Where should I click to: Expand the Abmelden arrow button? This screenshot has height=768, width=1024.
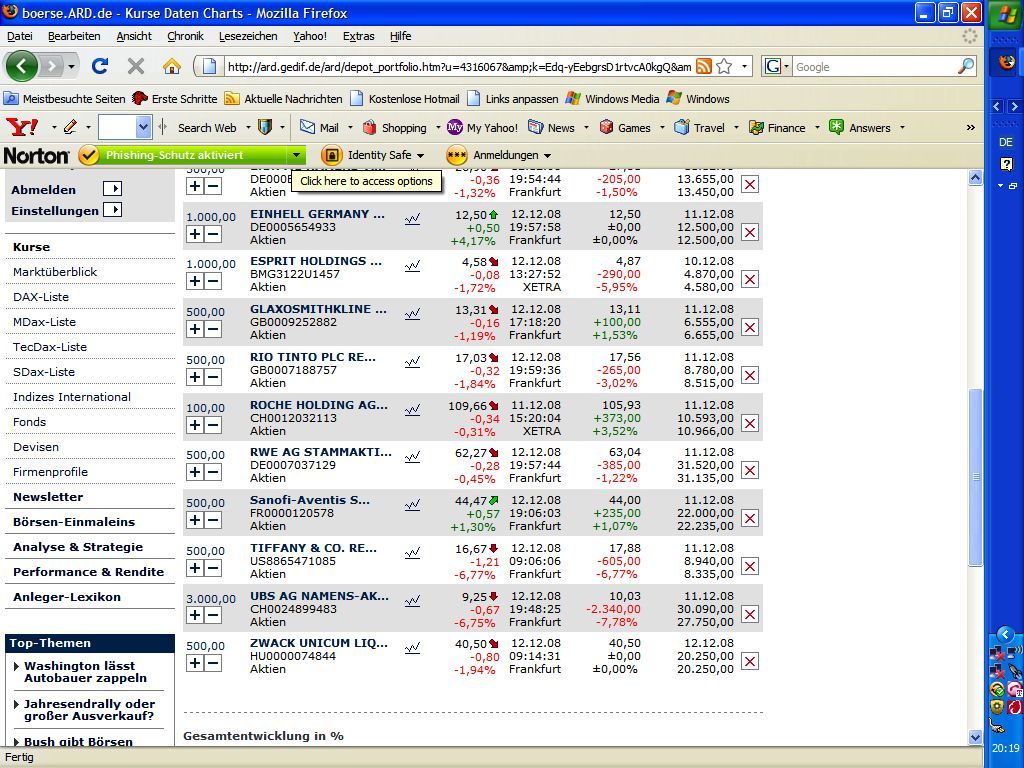112,189
